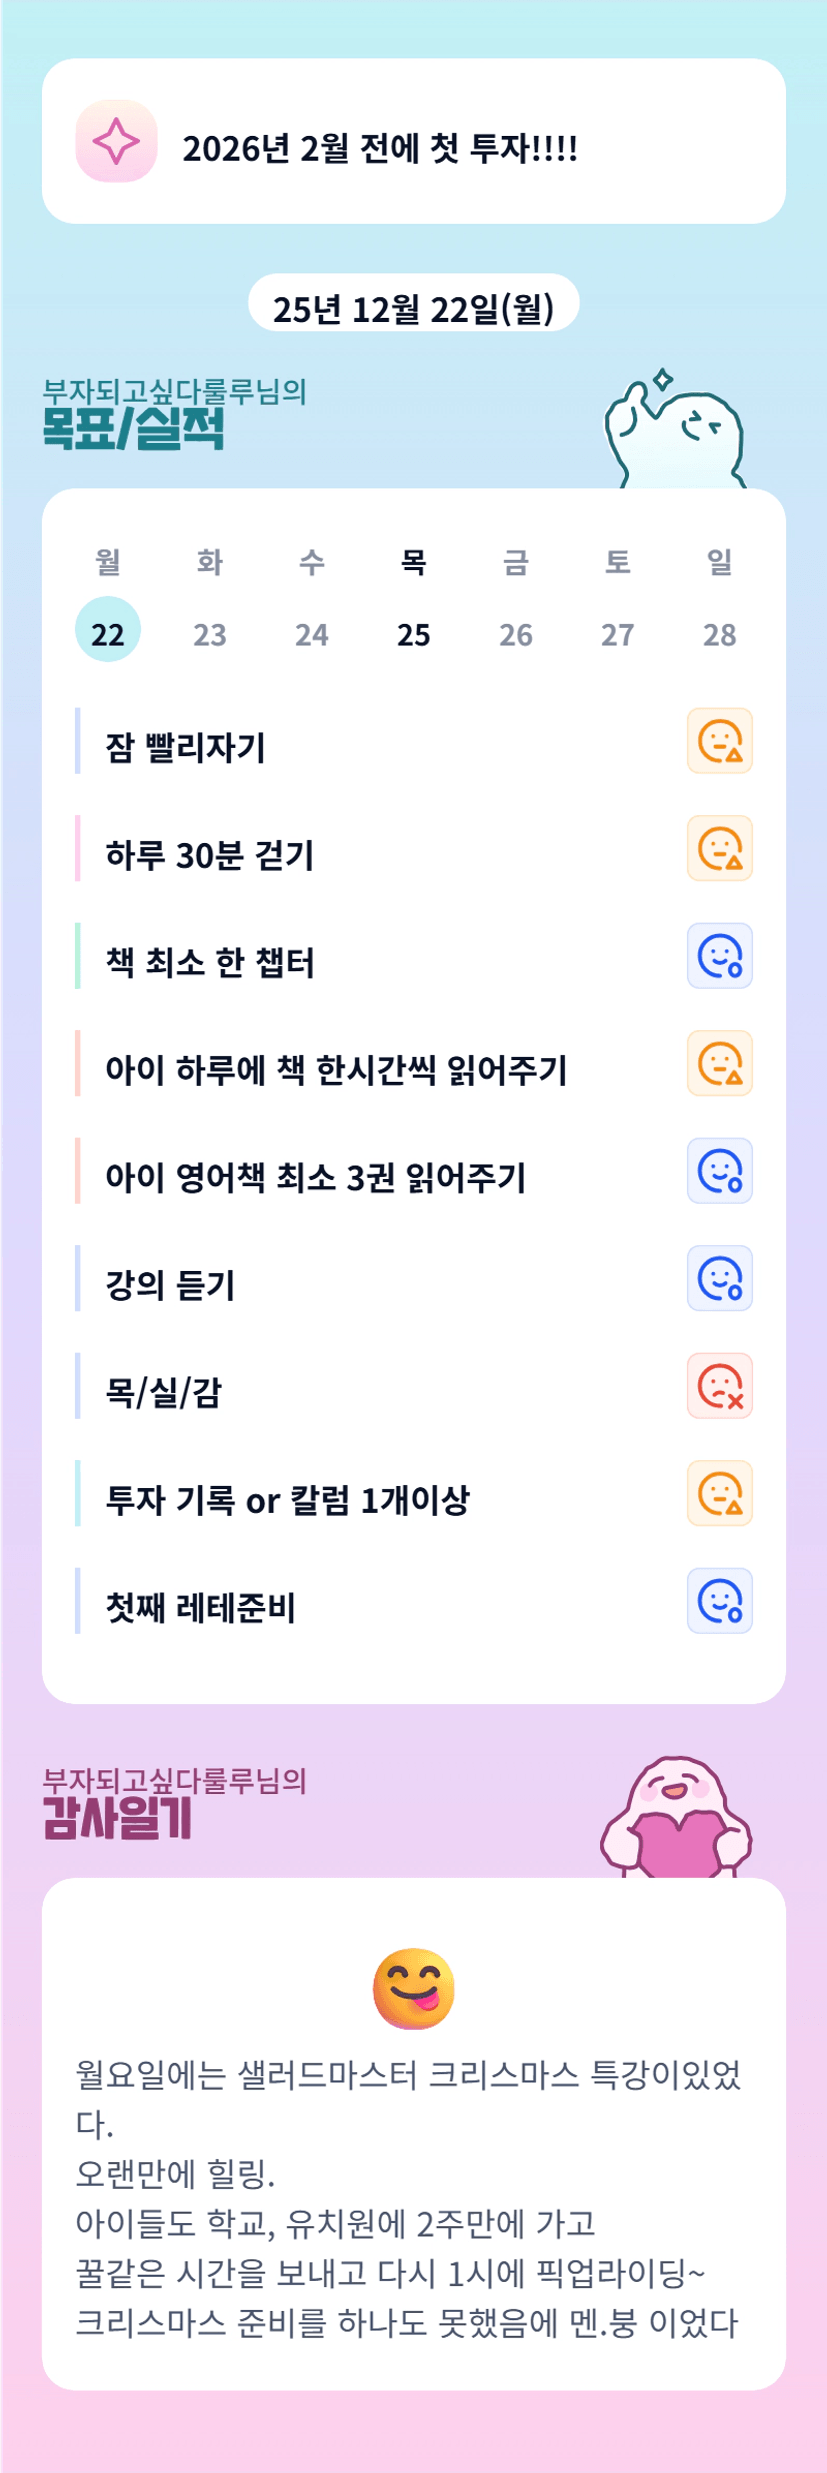Click status icon for 투자 기록 or 칼럼 1개이상
Viewport: 827px width, 2473px height.
coord(719,1494)
